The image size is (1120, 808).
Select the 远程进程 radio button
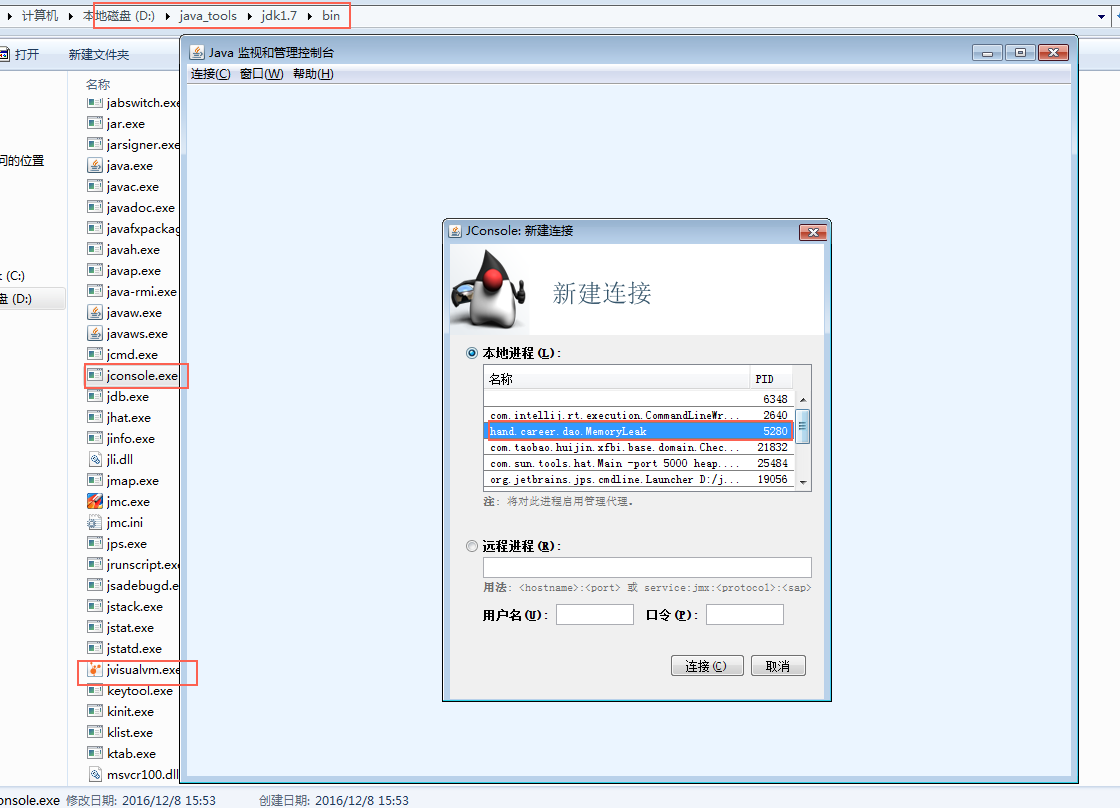coord(471,546)
